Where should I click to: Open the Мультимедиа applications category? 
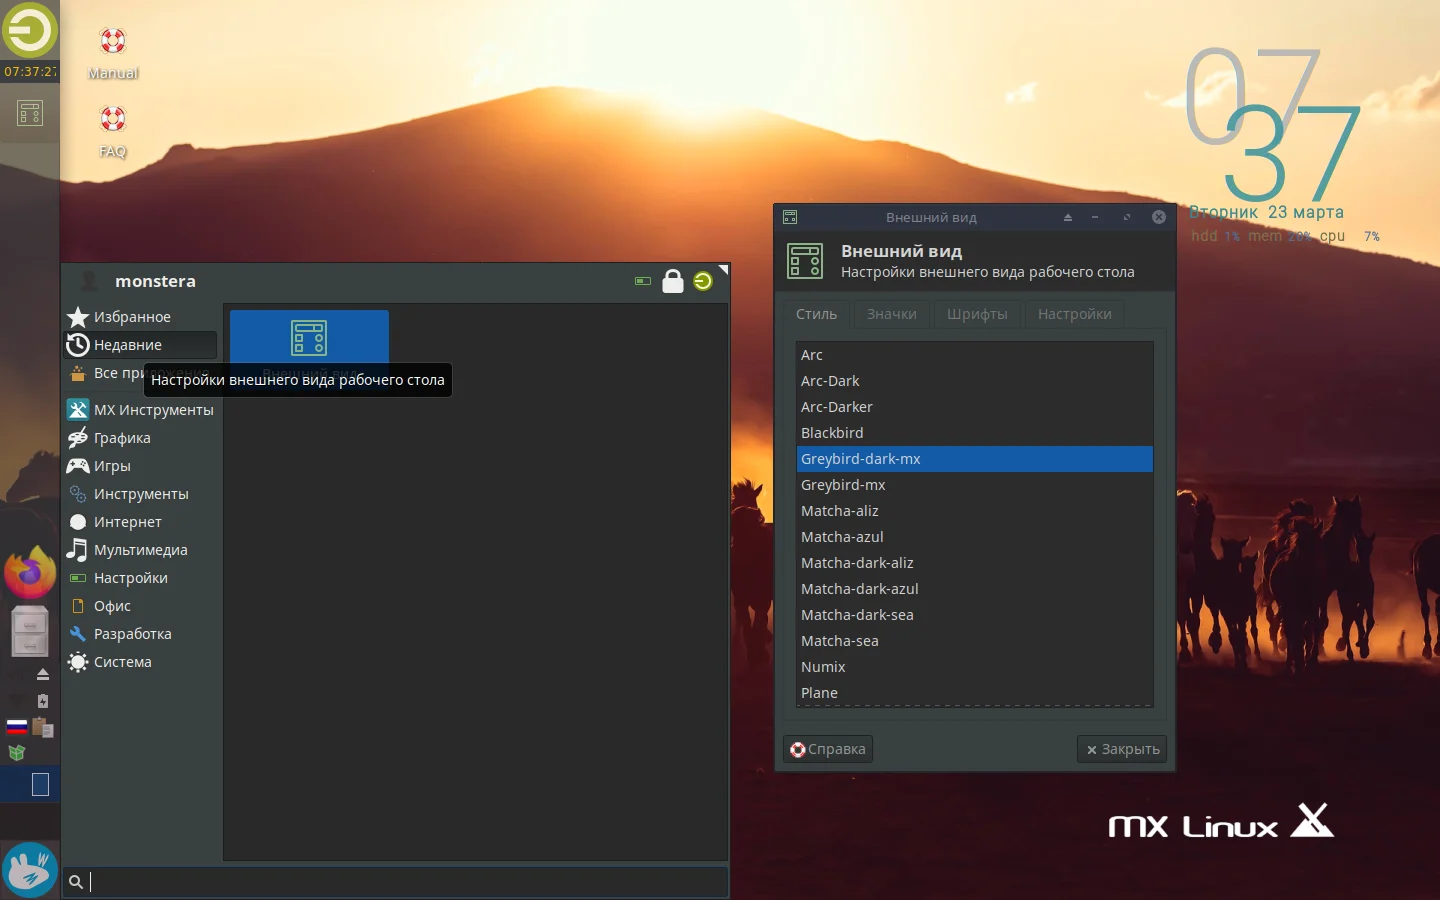(138, 550)
